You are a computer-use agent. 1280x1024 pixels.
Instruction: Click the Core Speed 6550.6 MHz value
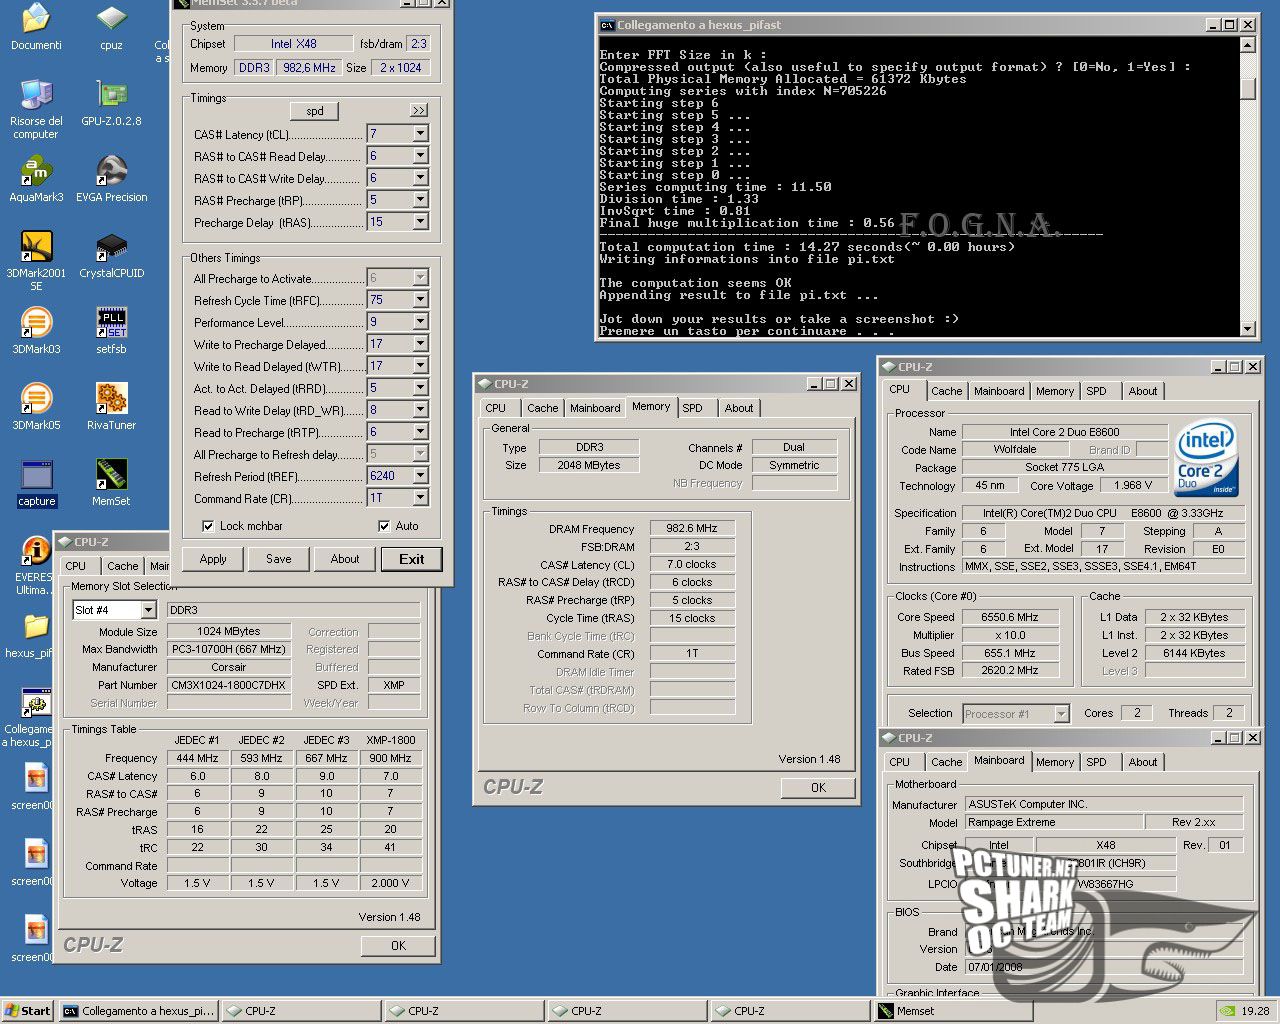pos(1010,617)
